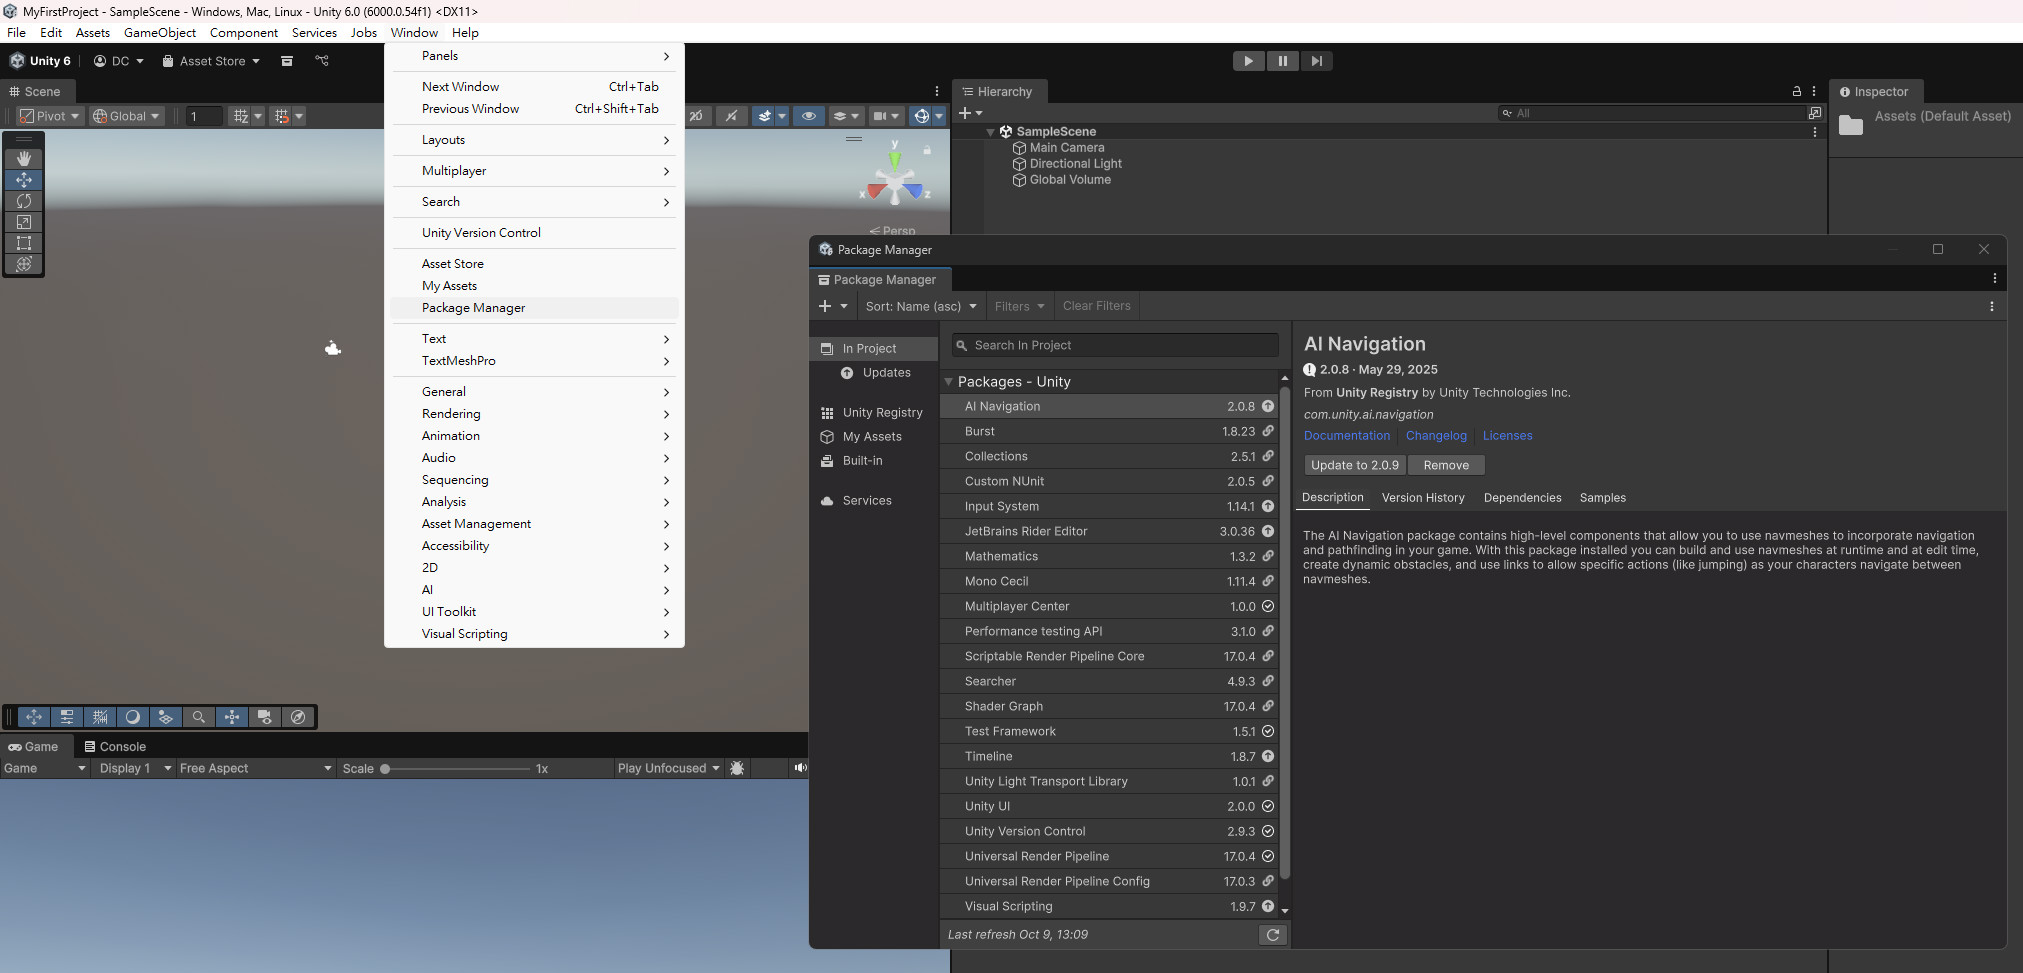Click Clear Filters button

(x=1096, y=306)
